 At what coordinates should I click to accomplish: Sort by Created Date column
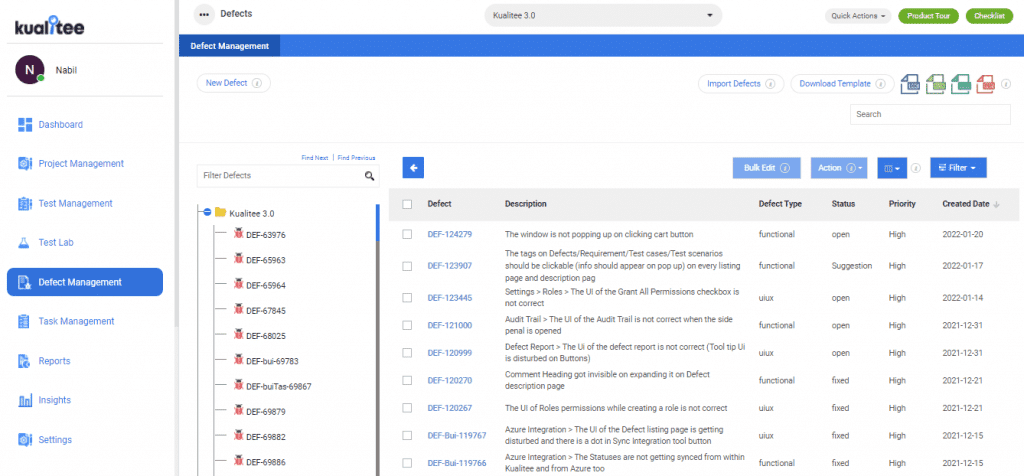coord(970,204)
